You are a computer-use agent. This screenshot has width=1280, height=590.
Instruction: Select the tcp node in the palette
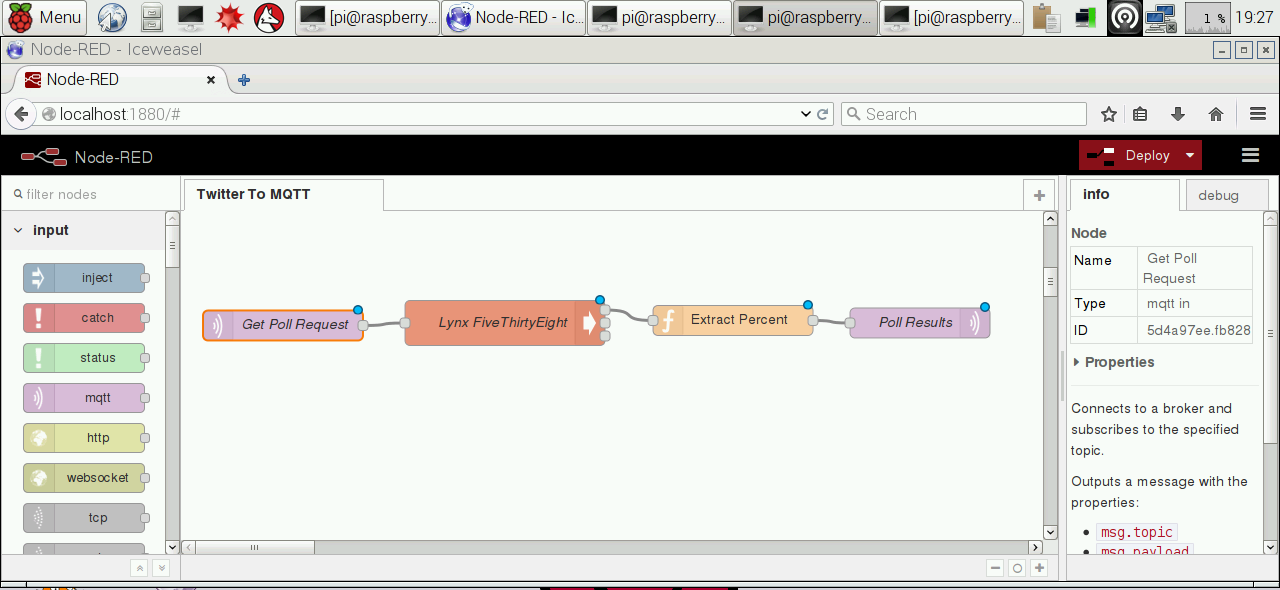tap(84, 518)
